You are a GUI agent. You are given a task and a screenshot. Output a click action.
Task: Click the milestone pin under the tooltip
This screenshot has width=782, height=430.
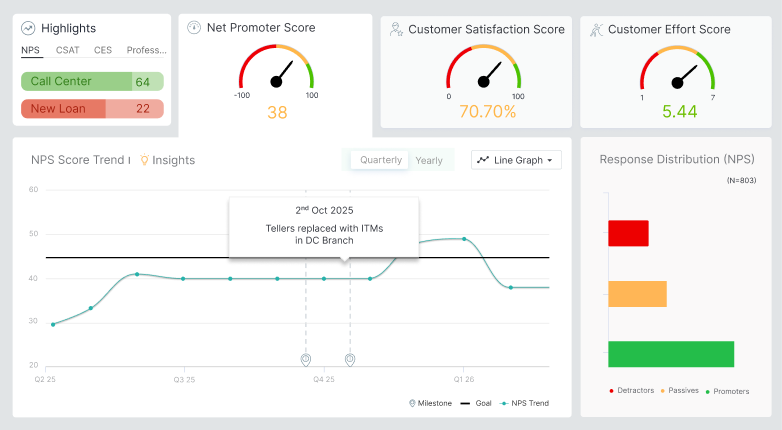click(350, 359)
